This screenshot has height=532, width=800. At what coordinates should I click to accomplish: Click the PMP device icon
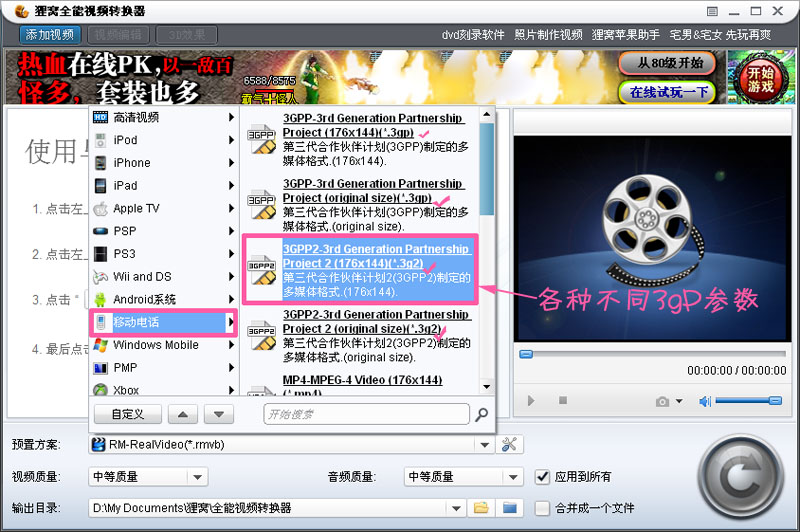[x=101, y=368]
